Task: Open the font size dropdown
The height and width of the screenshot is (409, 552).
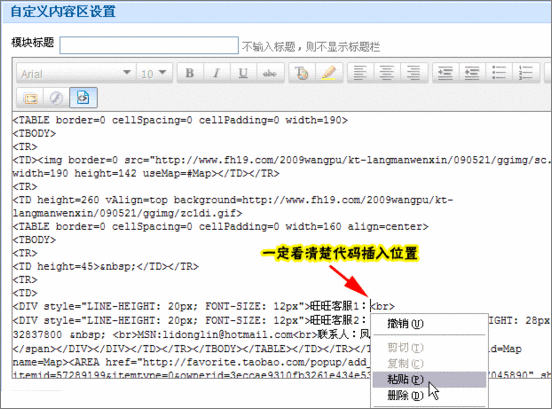Action: (155, 73)
